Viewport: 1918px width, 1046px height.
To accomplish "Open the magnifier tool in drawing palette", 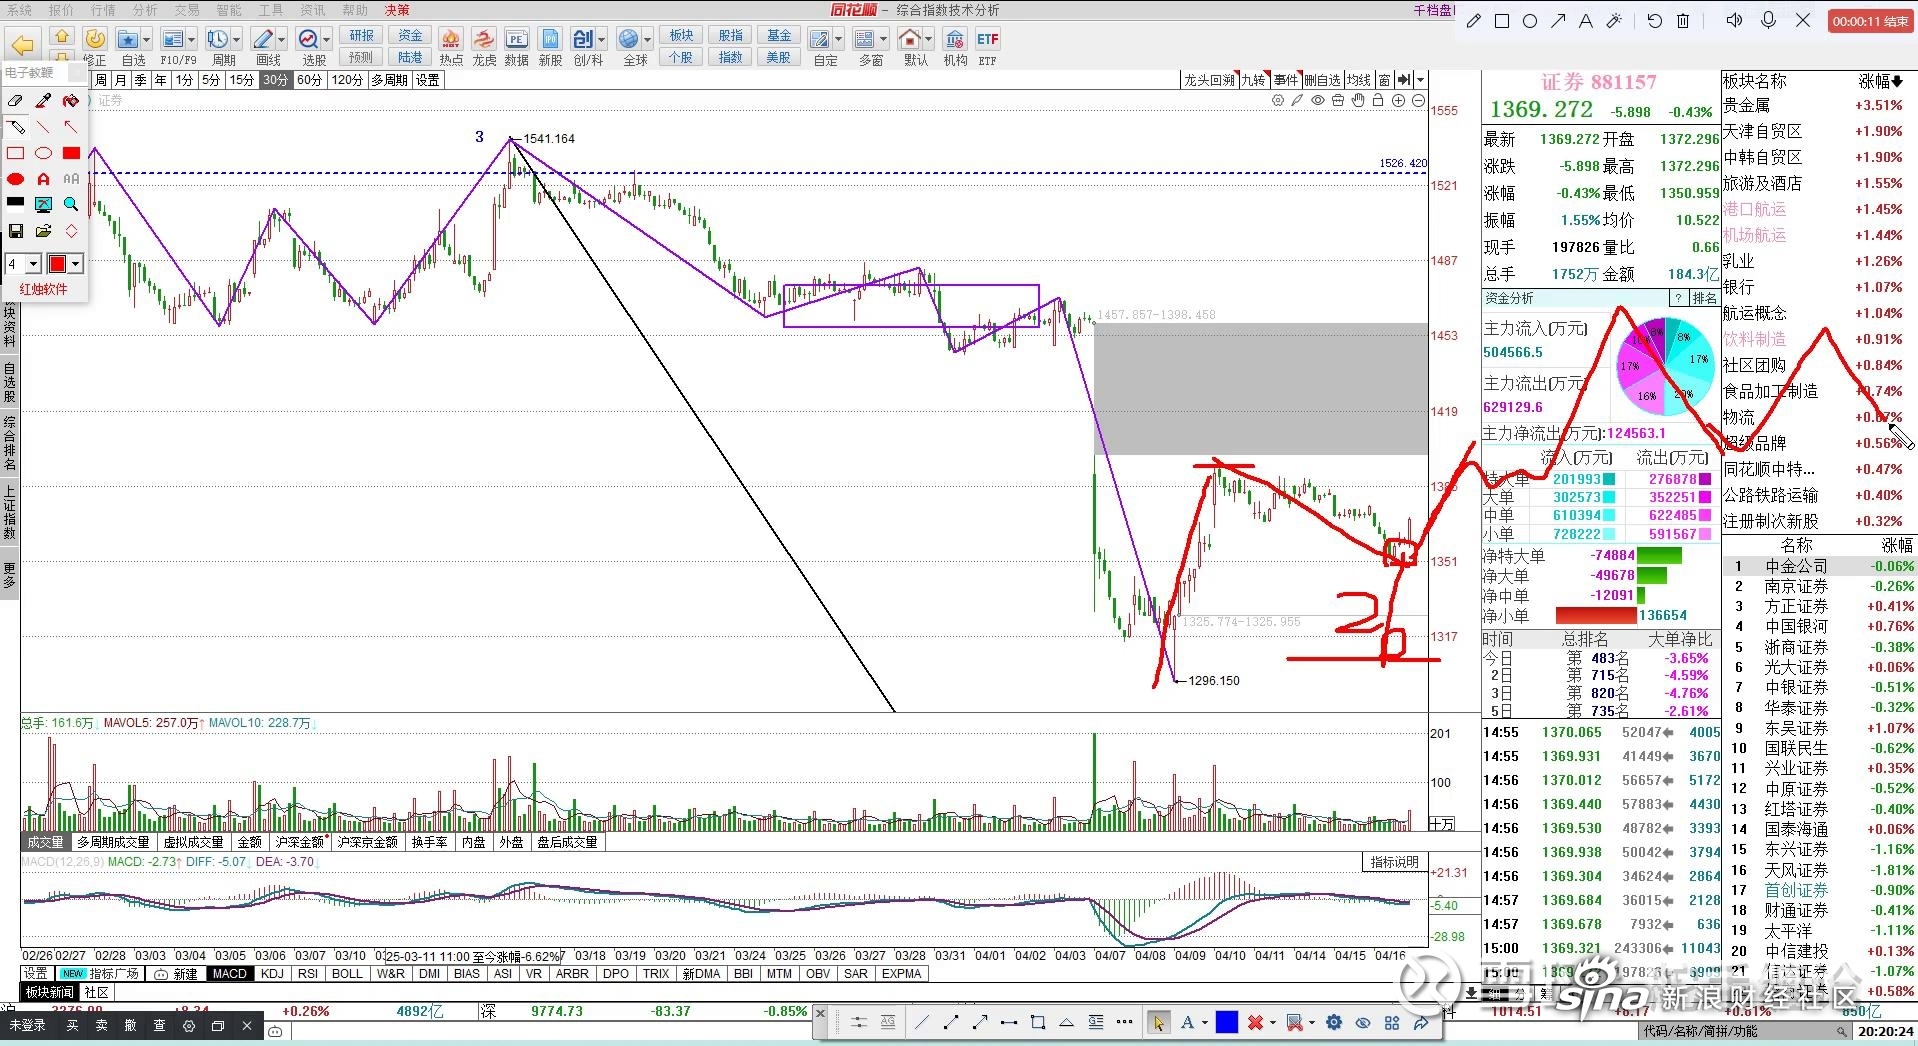I will pyautogui.click(x=71, y=204).
